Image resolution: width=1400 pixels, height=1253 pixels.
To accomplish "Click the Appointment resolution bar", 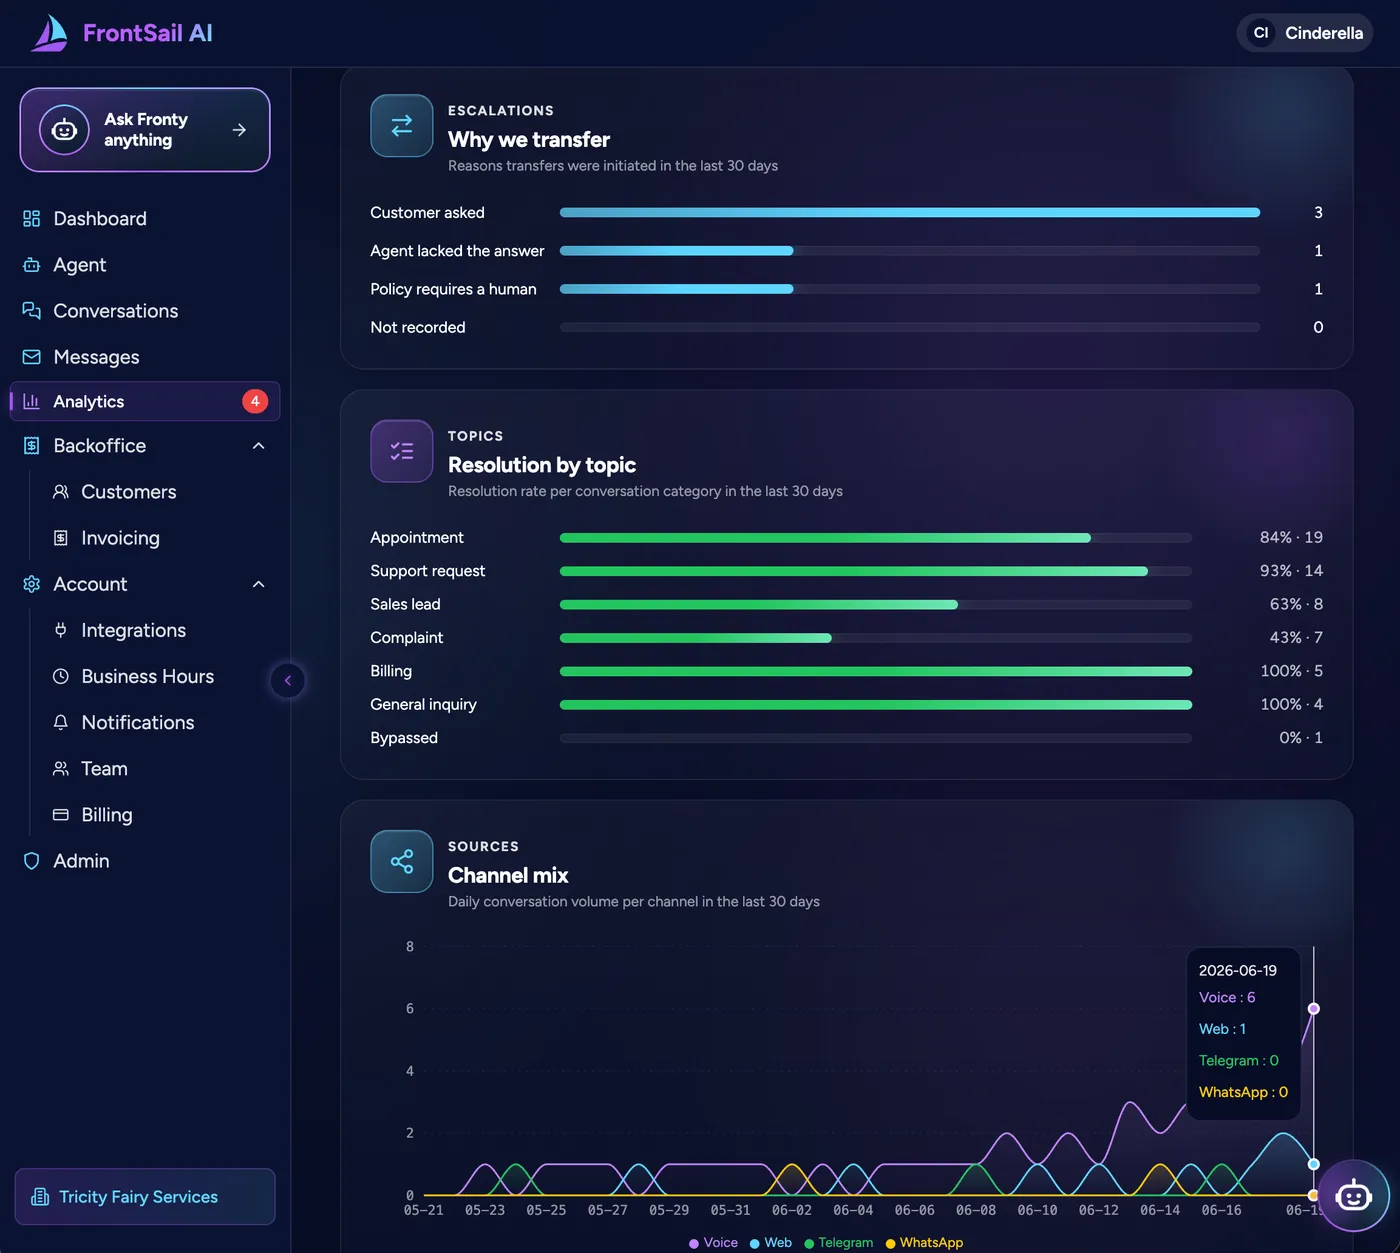I will (x=876, y=538).
